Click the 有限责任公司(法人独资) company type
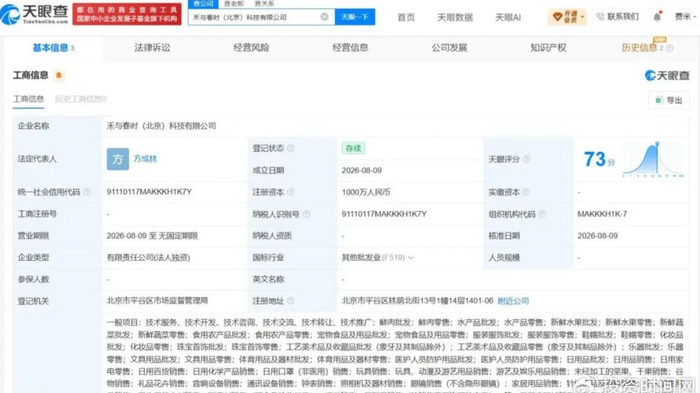The image size is (700, 393). click(148, 258)
